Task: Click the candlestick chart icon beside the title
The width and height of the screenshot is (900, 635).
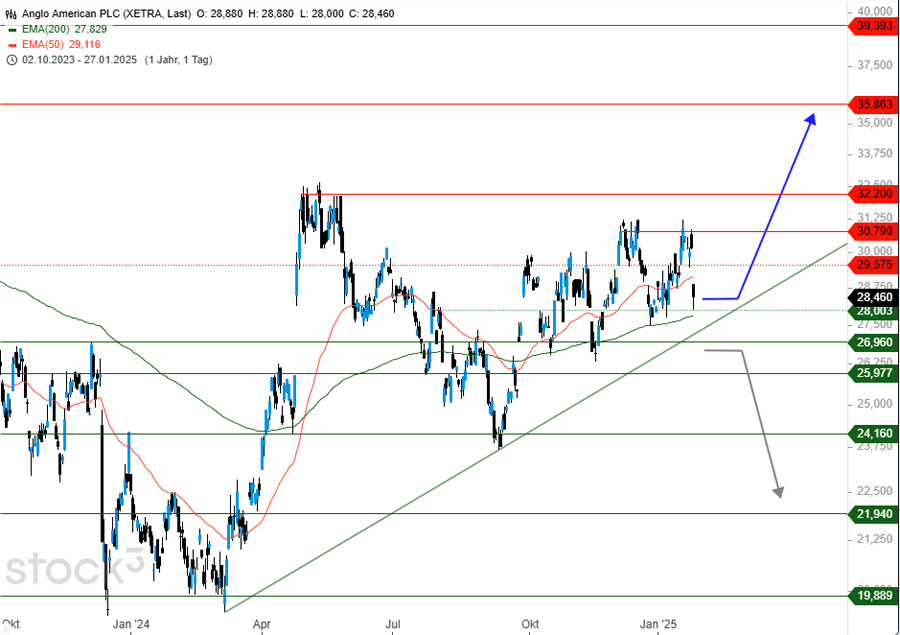Action: 11,14
